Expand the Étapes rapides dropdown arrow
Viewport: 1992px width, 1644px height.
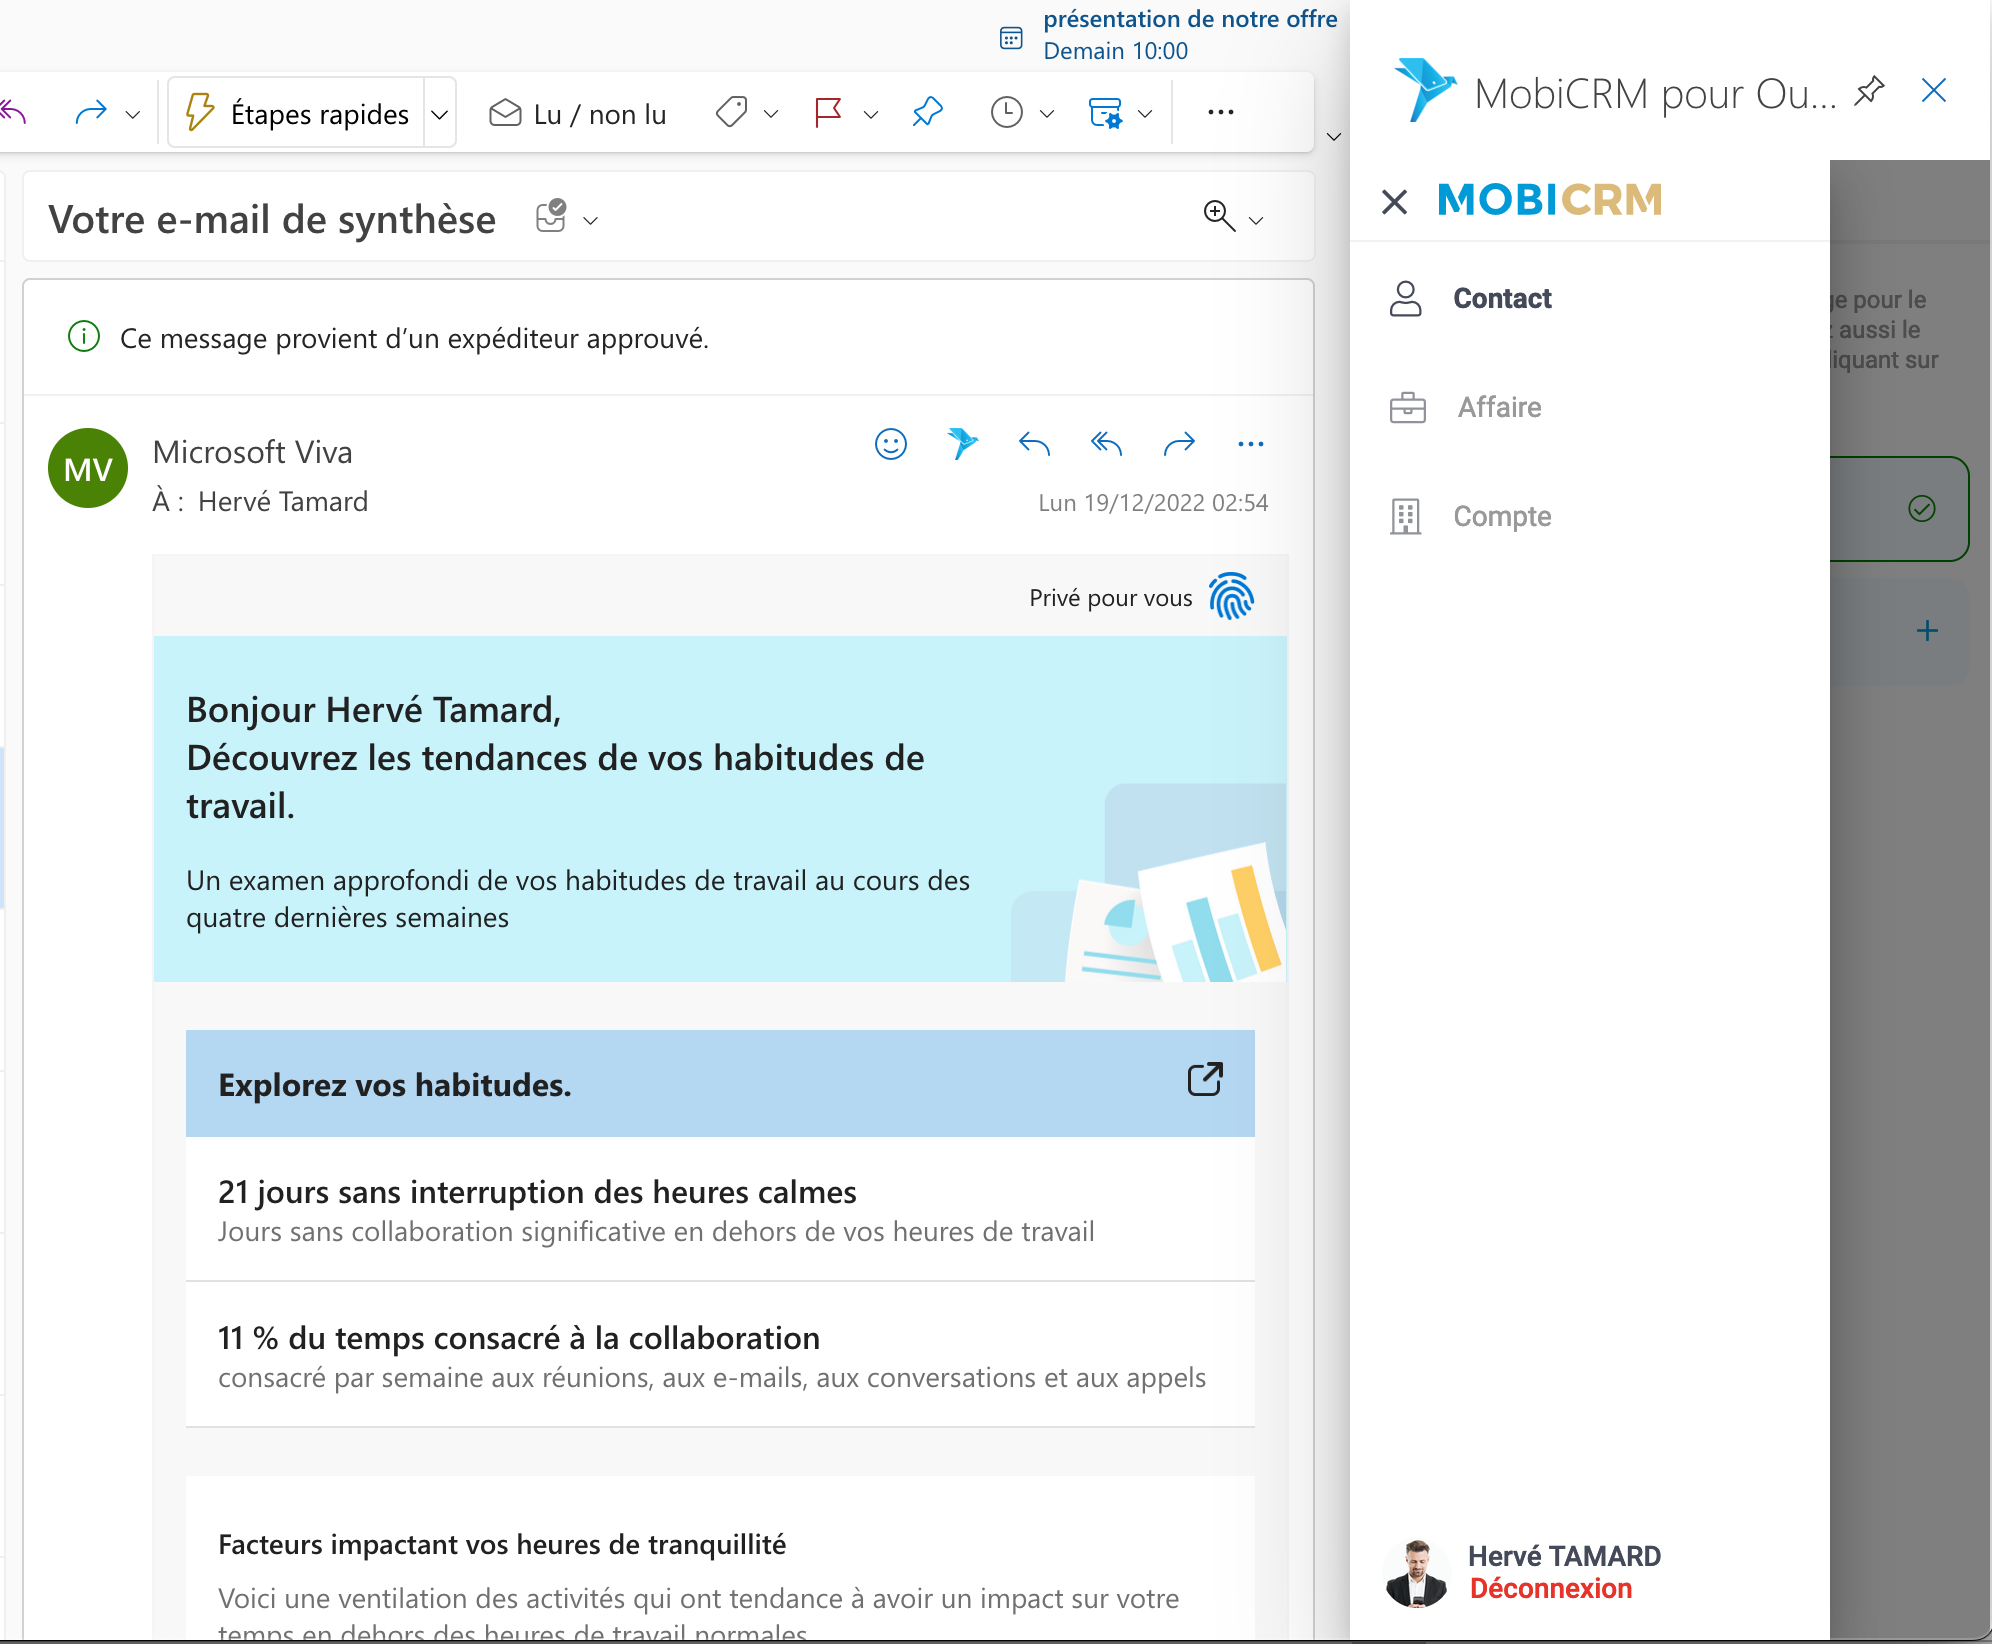pos(439,114)
